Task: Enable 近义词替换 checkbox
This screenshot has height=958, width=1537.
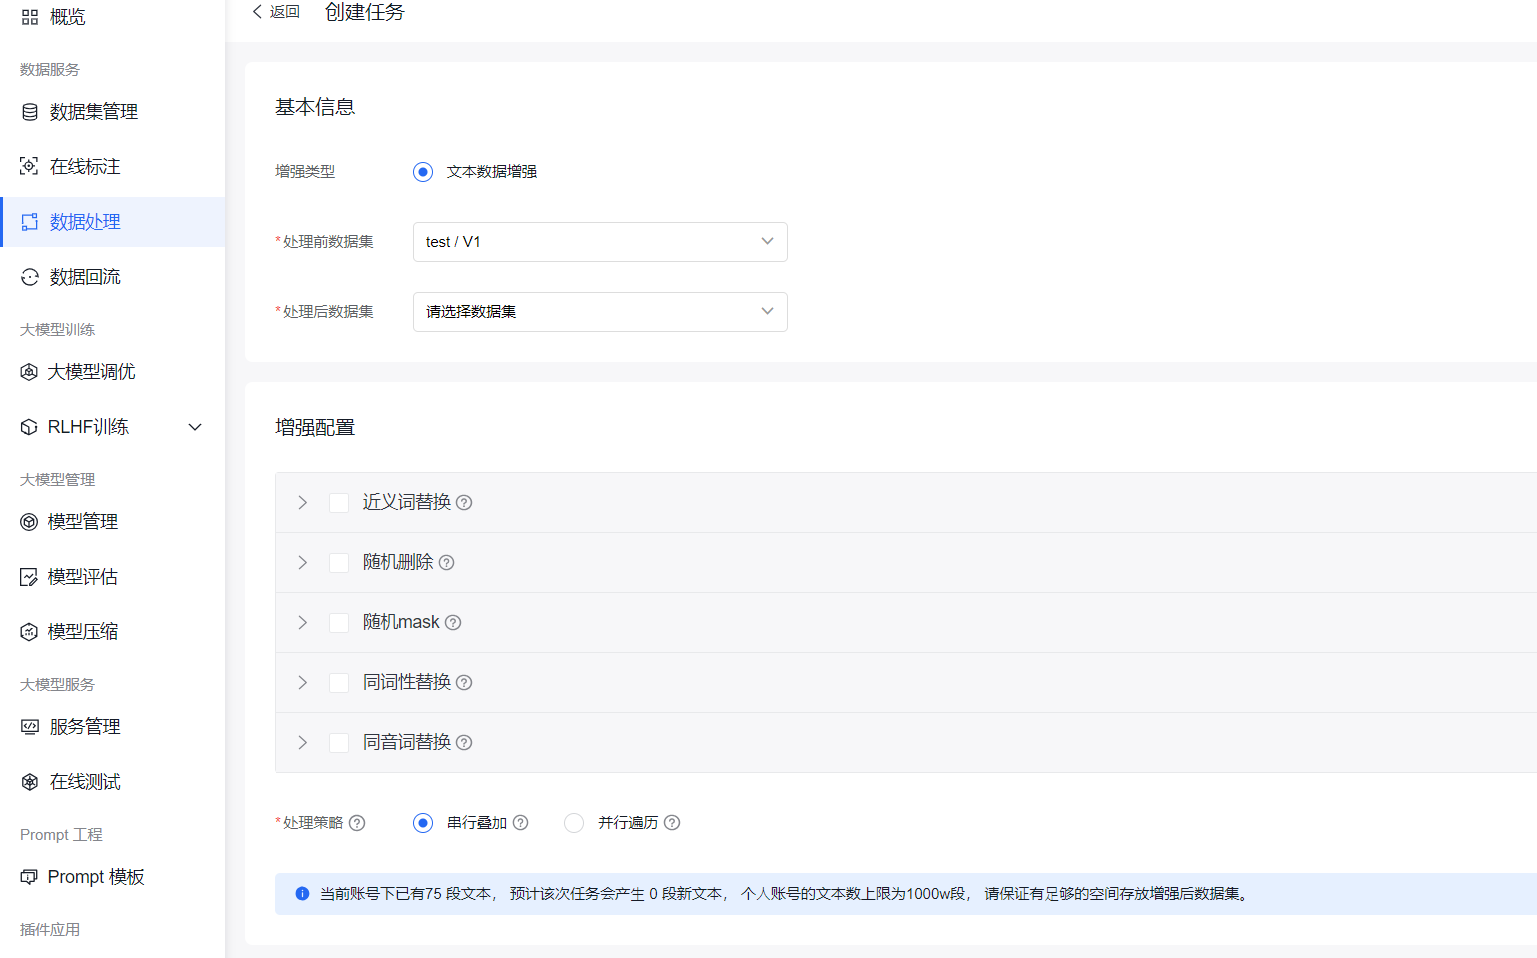Action: coord(339,503)
